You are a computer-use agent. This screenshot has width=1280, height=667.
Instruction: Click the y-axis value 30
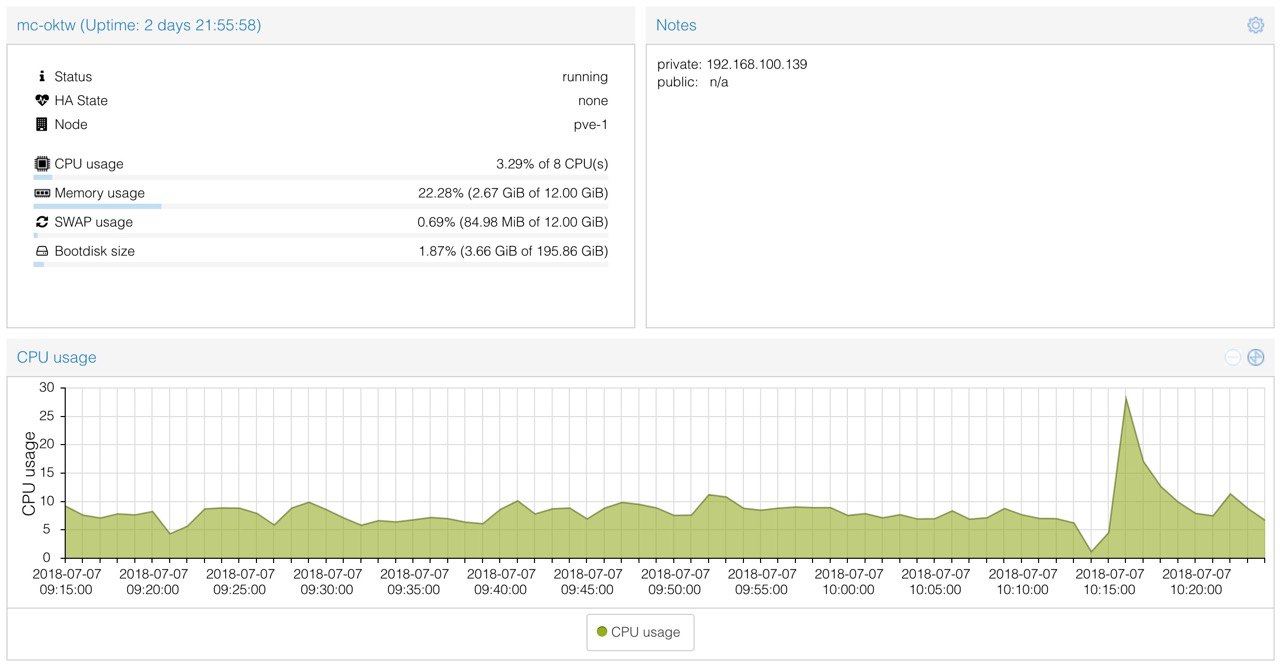[x=46, y=387]
